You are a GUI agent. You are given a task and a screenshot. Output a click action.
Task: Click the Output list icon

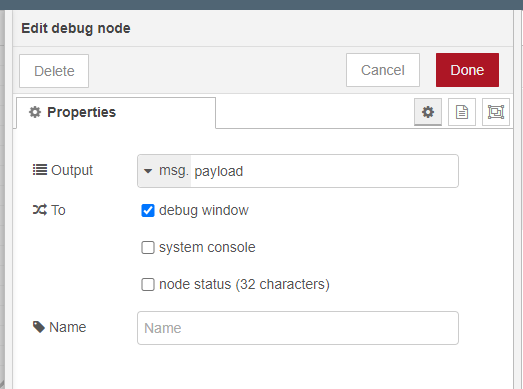click(x=40, y=170)
